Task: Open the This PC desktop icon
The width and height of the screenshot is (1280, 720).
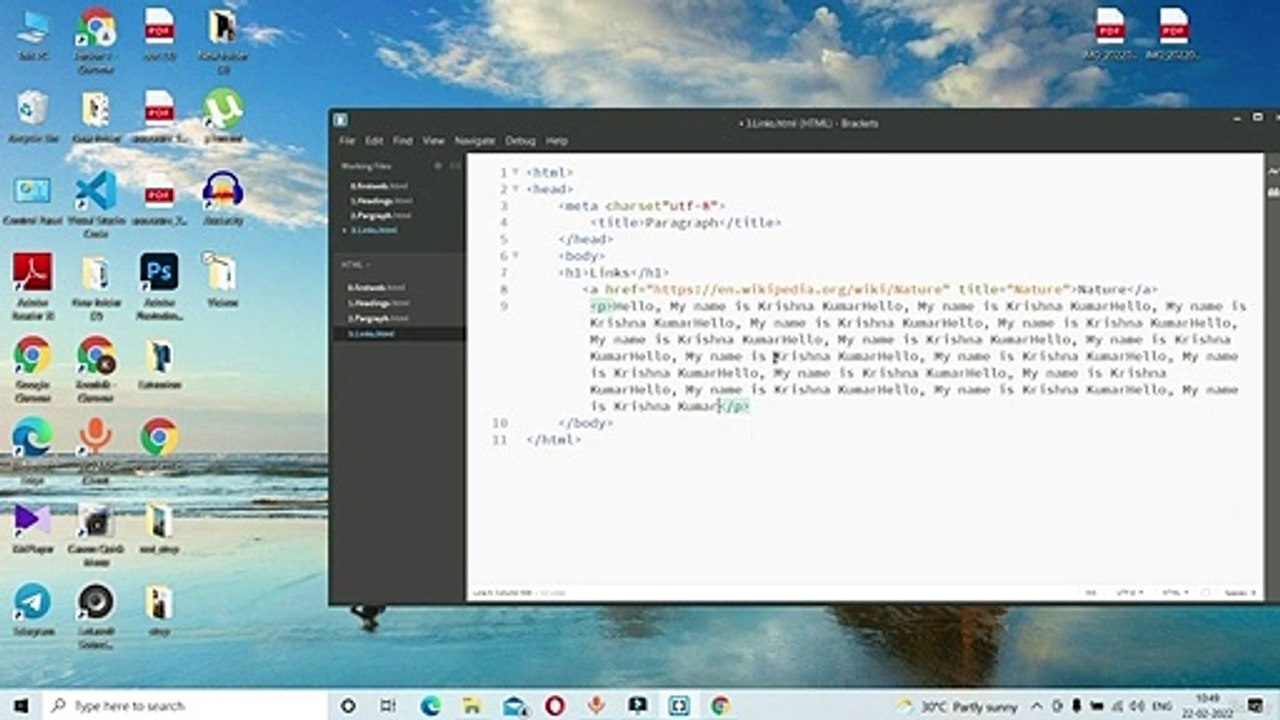Action: click(32, 35)
